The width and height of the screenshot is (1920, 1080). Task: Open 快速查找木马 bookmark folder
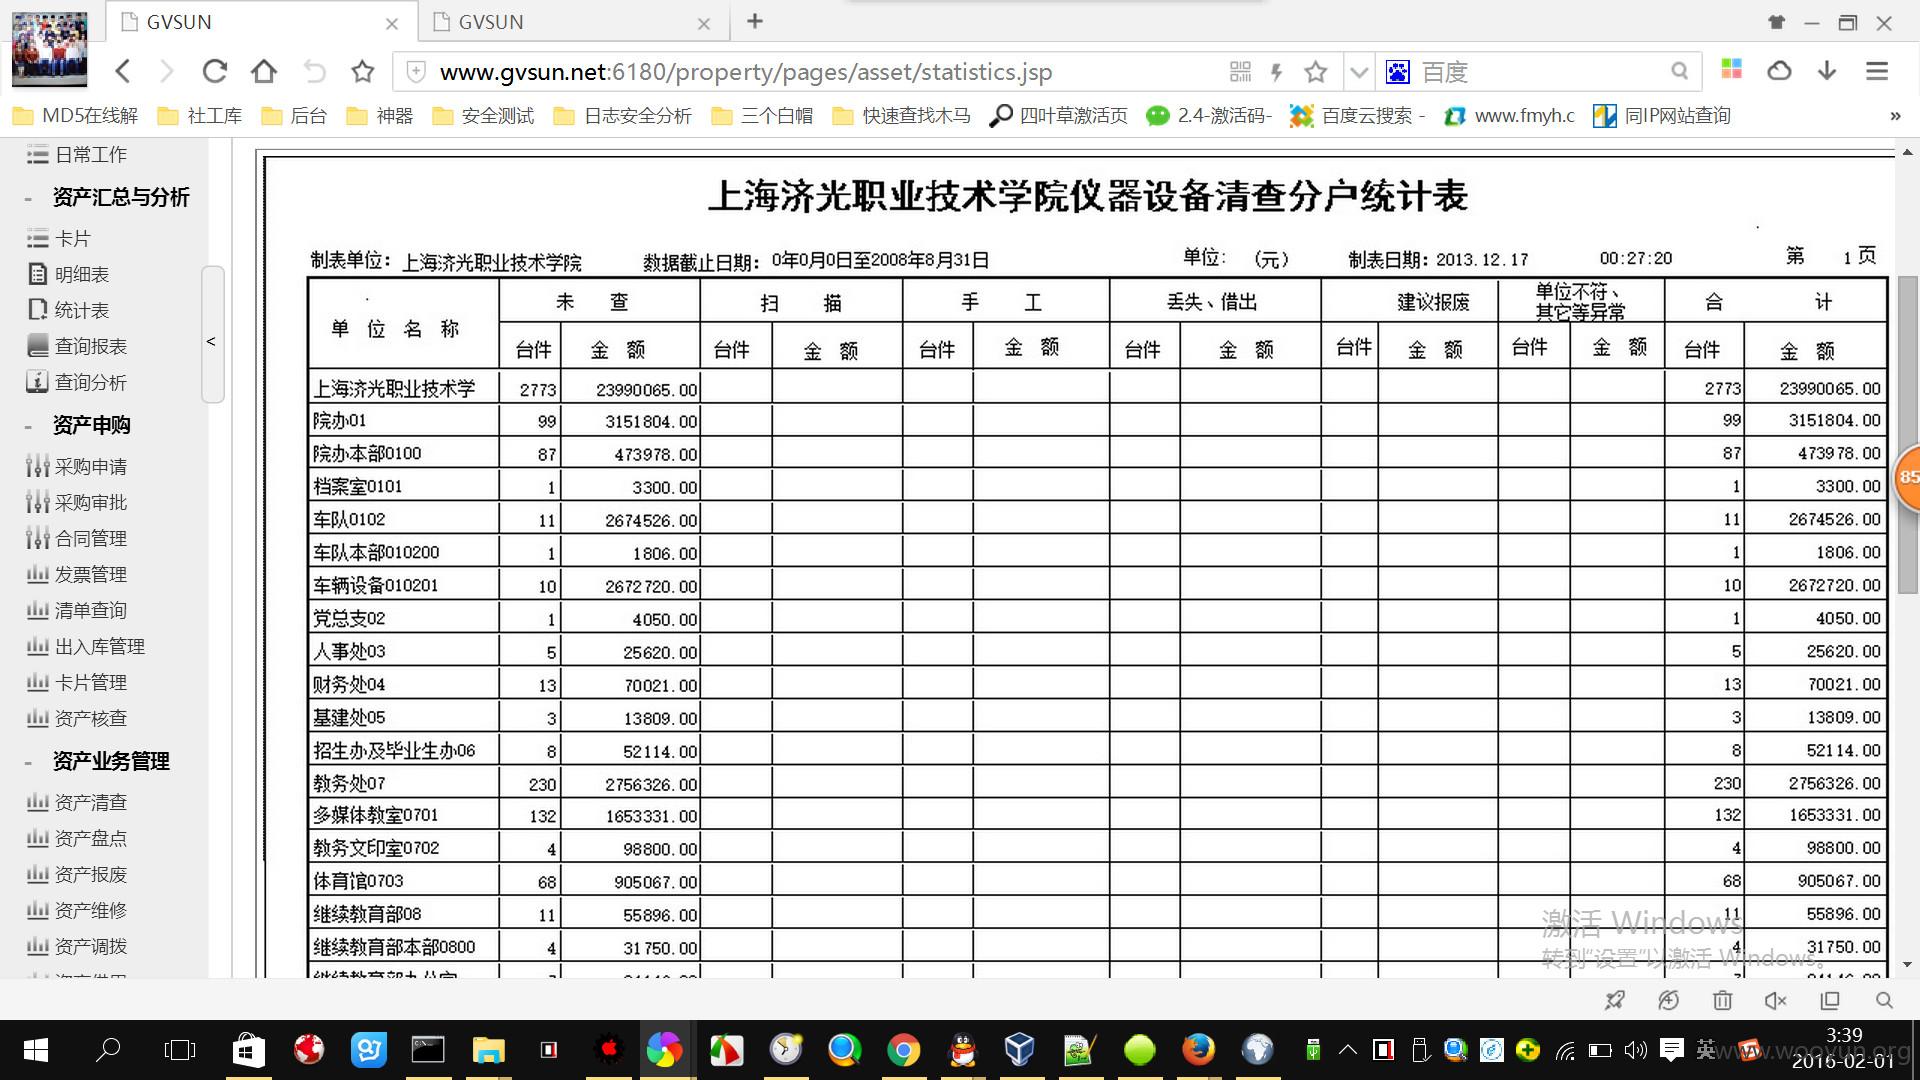[901, 116]
